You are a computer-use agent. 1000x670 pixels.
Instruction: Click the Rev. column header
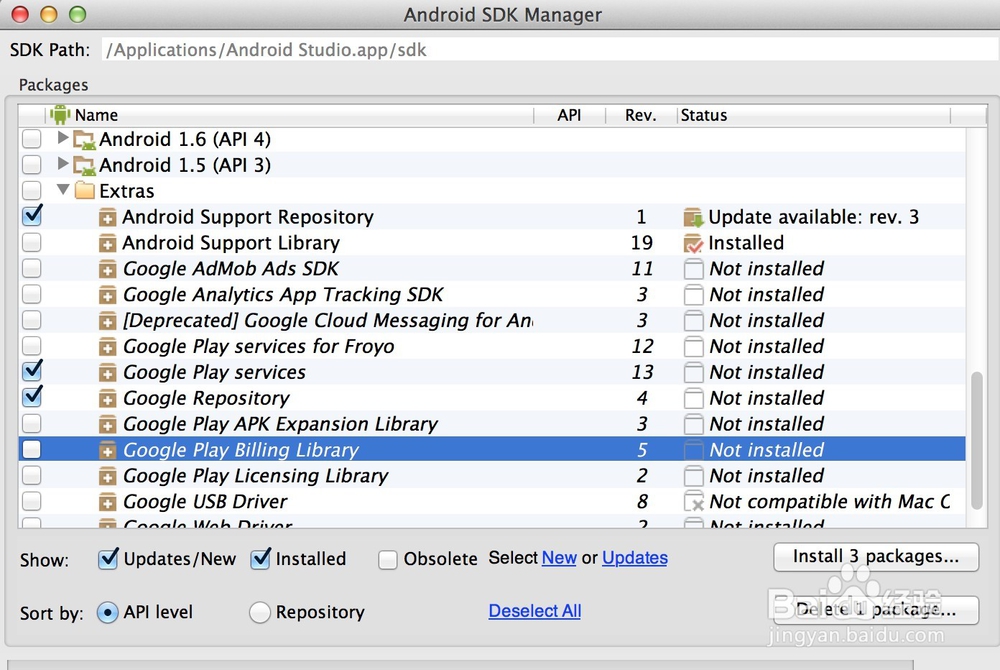[x=640, y=115]
